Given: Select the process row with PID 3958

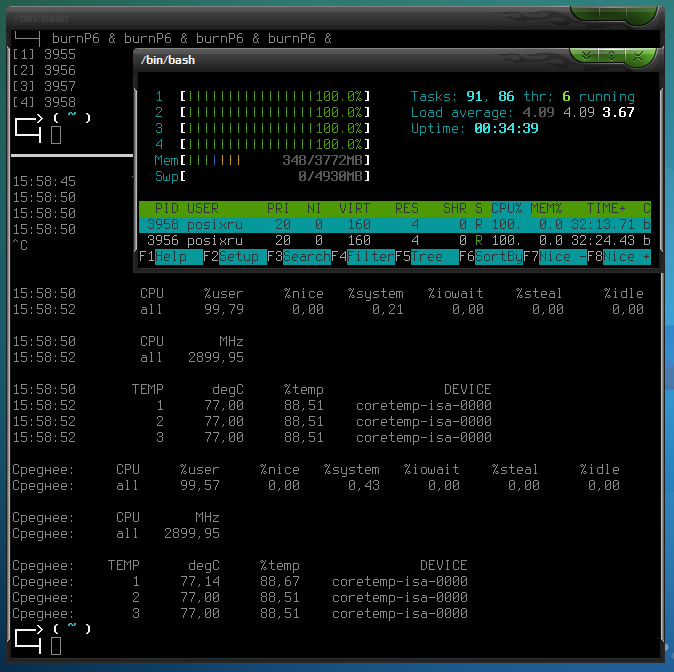Looking at the screenshot, I should point(395,224).
